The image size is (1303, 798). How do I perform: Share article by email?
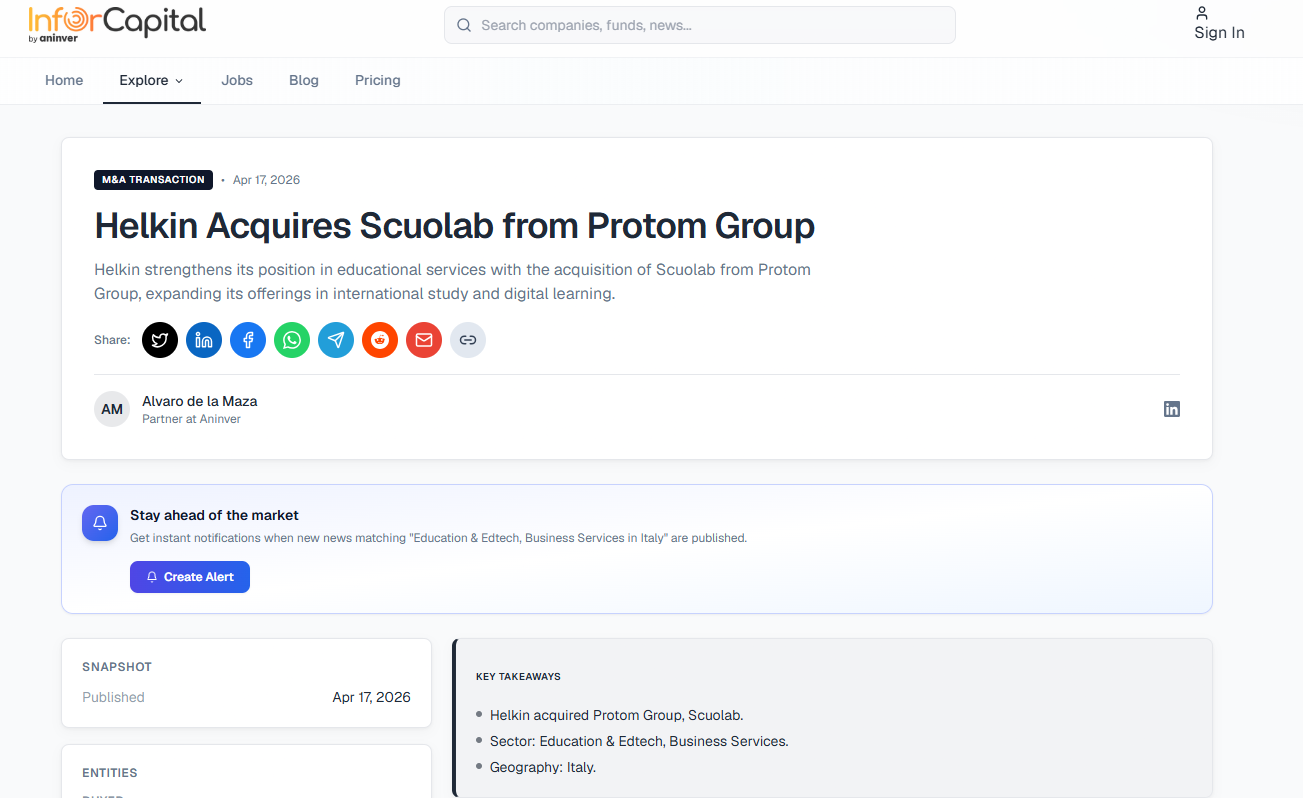[x=424, y=340]
